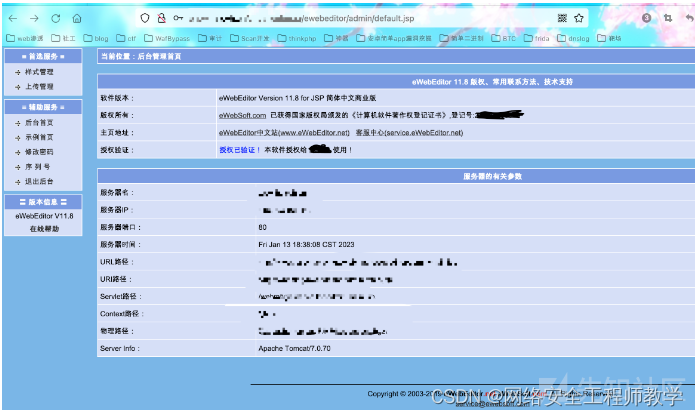Click the shield tracking protection icon
698x416 pixels.
[145, 18]
